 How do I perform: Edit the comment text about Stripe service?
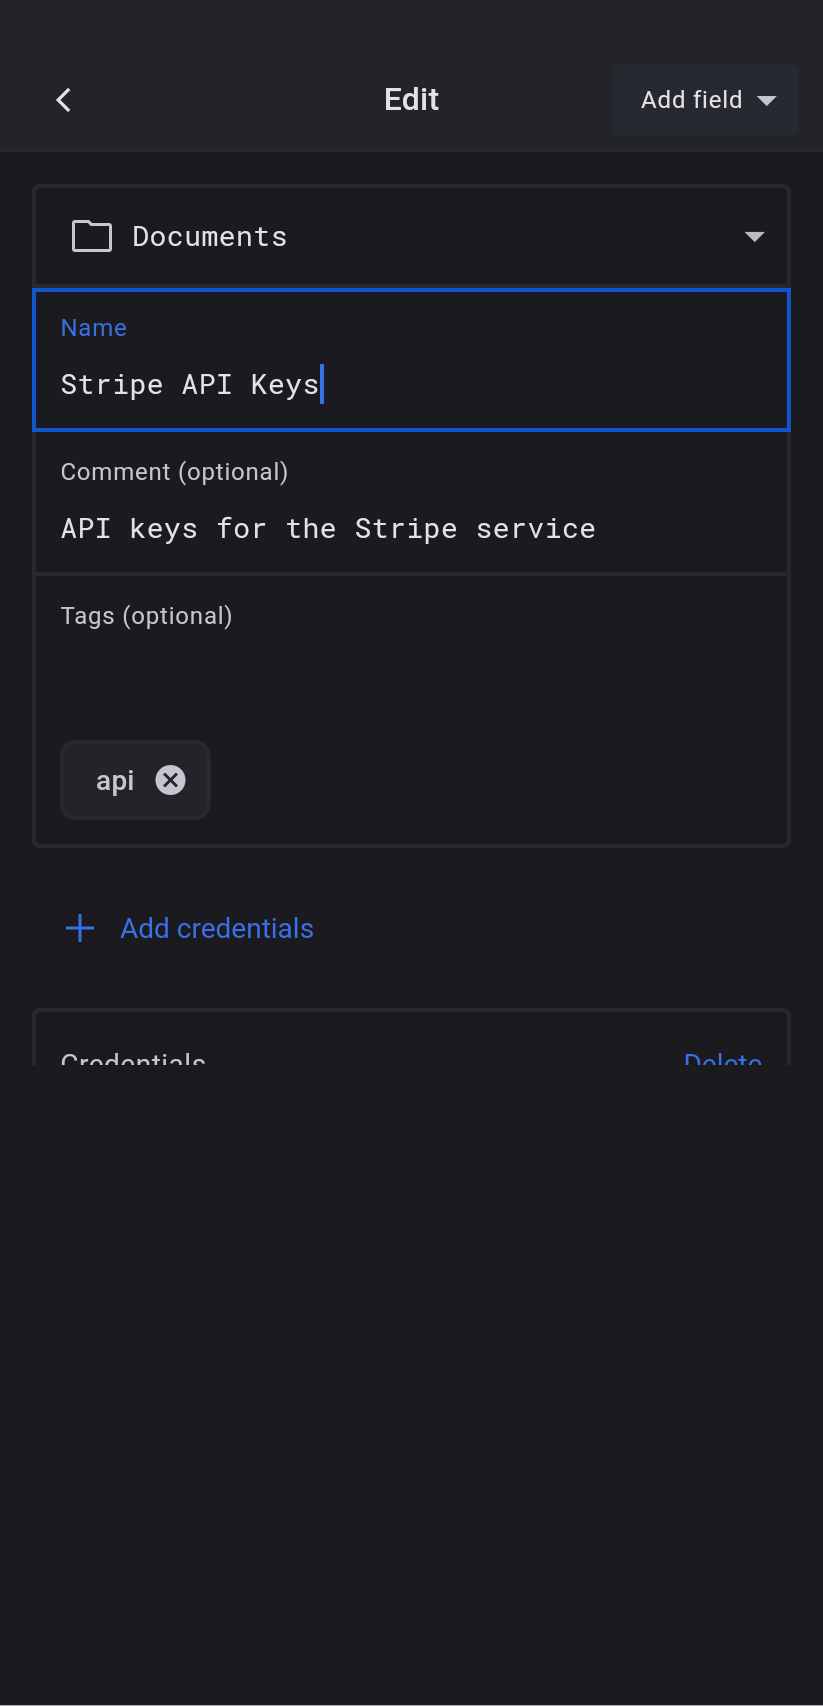[328, 529]
